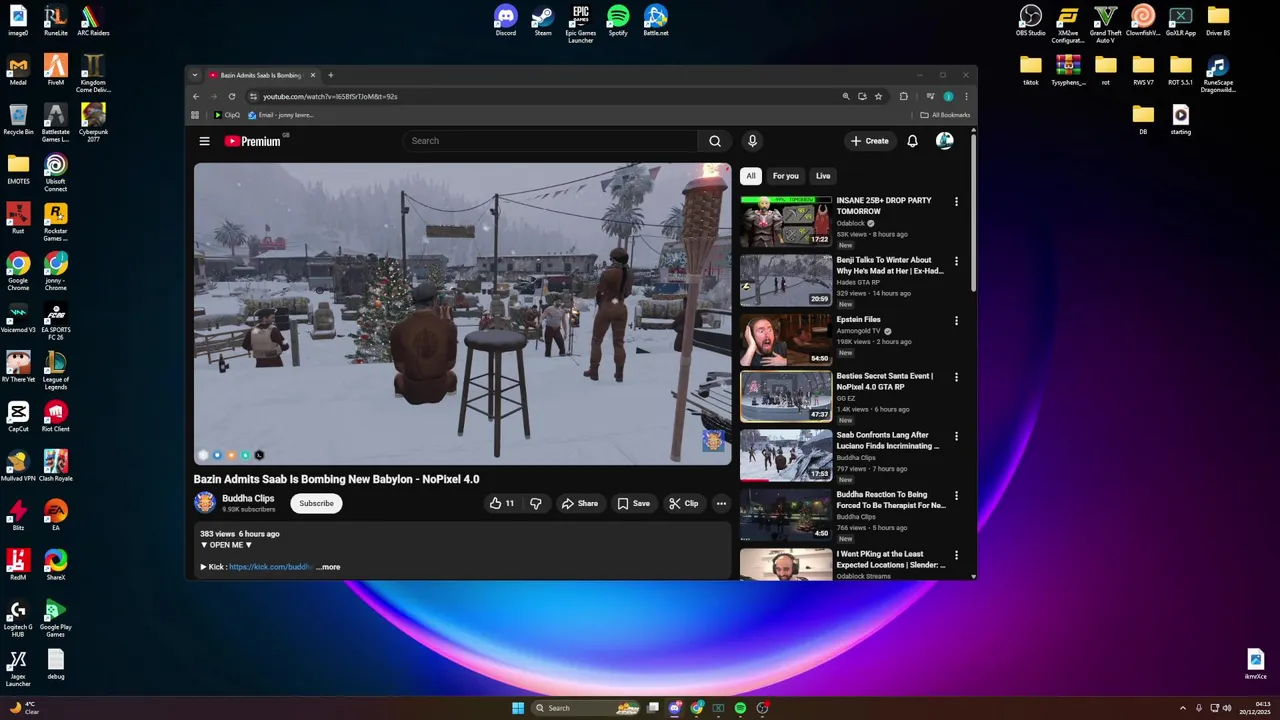Select the Live filter chip
1280x720 pixels.
[823, 176]
